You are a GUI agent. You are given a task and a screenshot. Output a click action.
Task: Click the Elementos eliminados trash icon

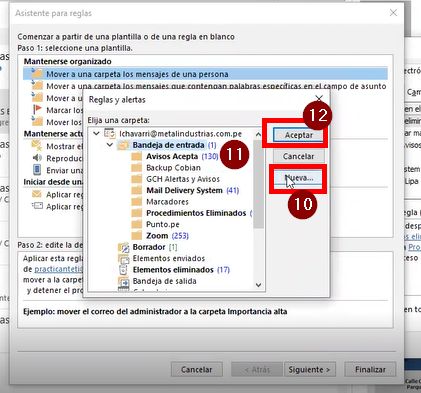[124, 270]
